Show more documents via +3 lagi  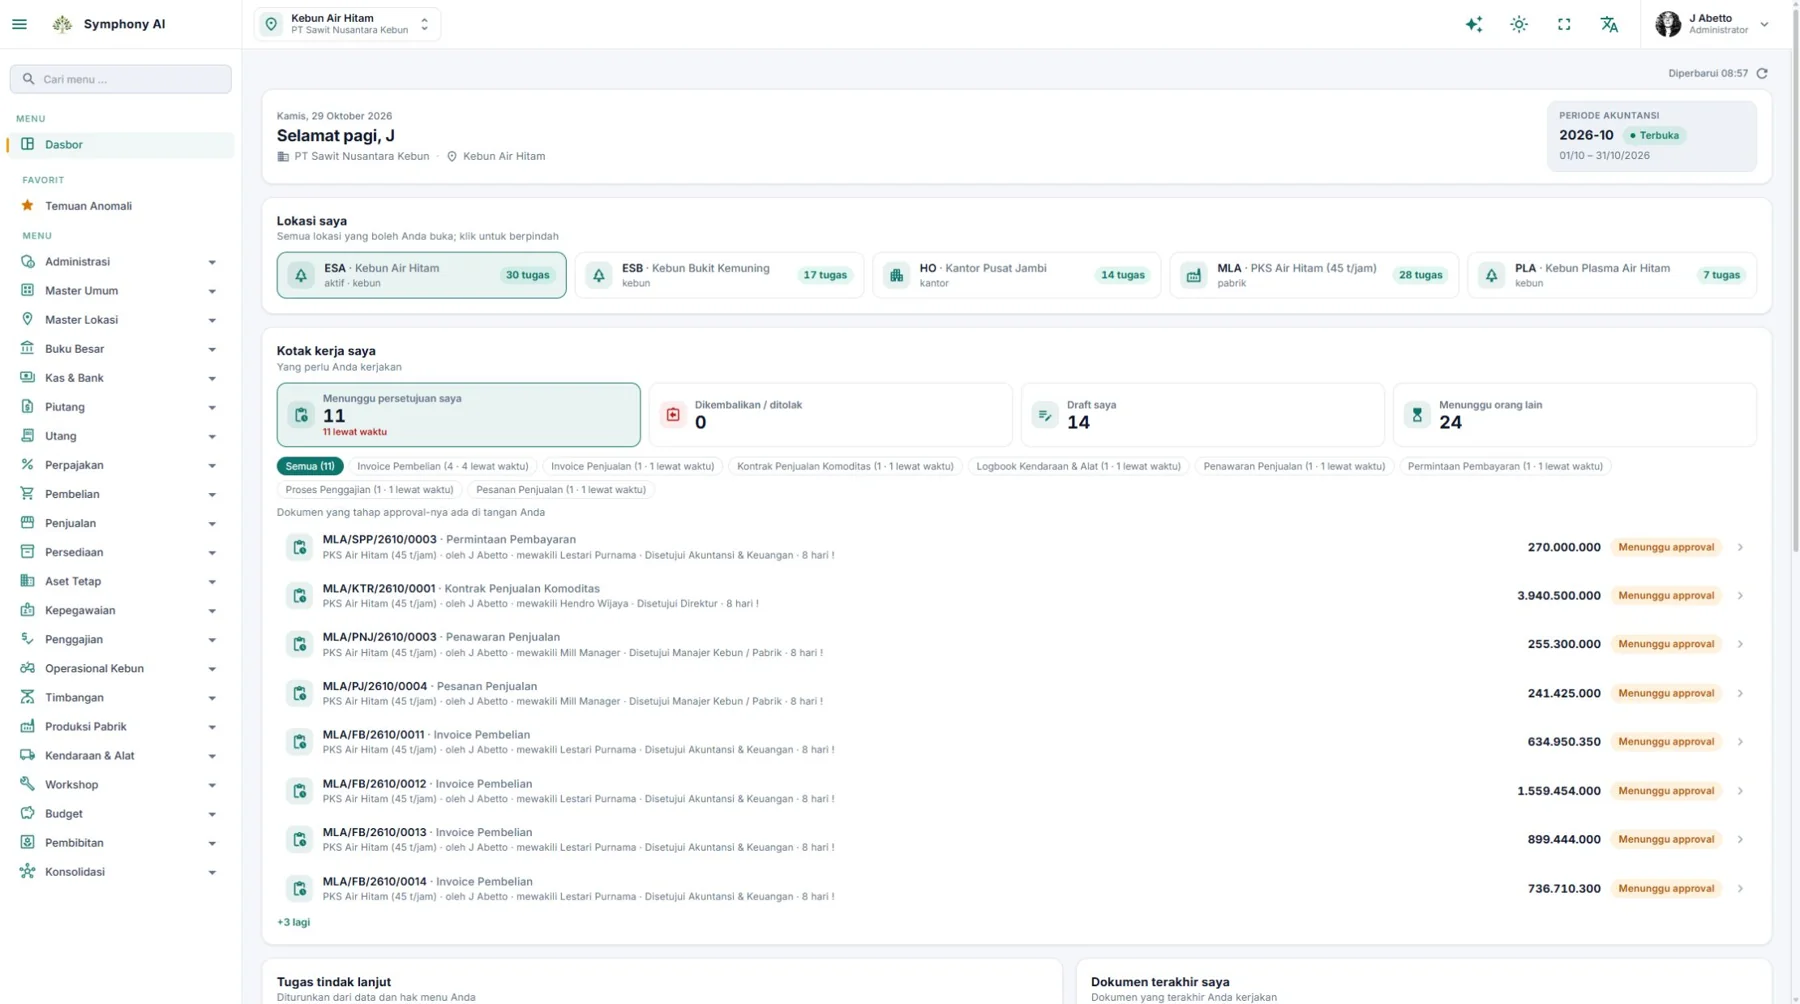click(293, 922)
